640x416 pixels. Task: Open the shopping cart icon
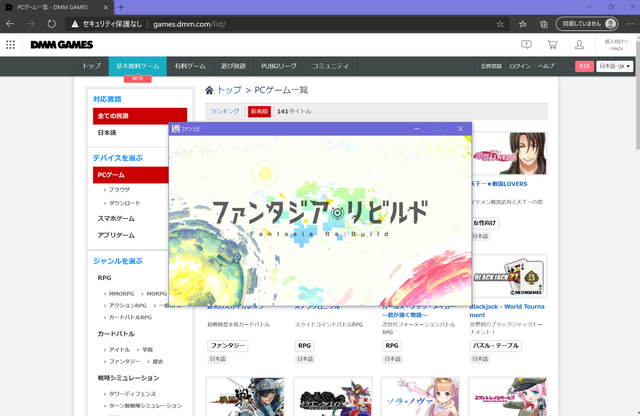coord(552,44)
